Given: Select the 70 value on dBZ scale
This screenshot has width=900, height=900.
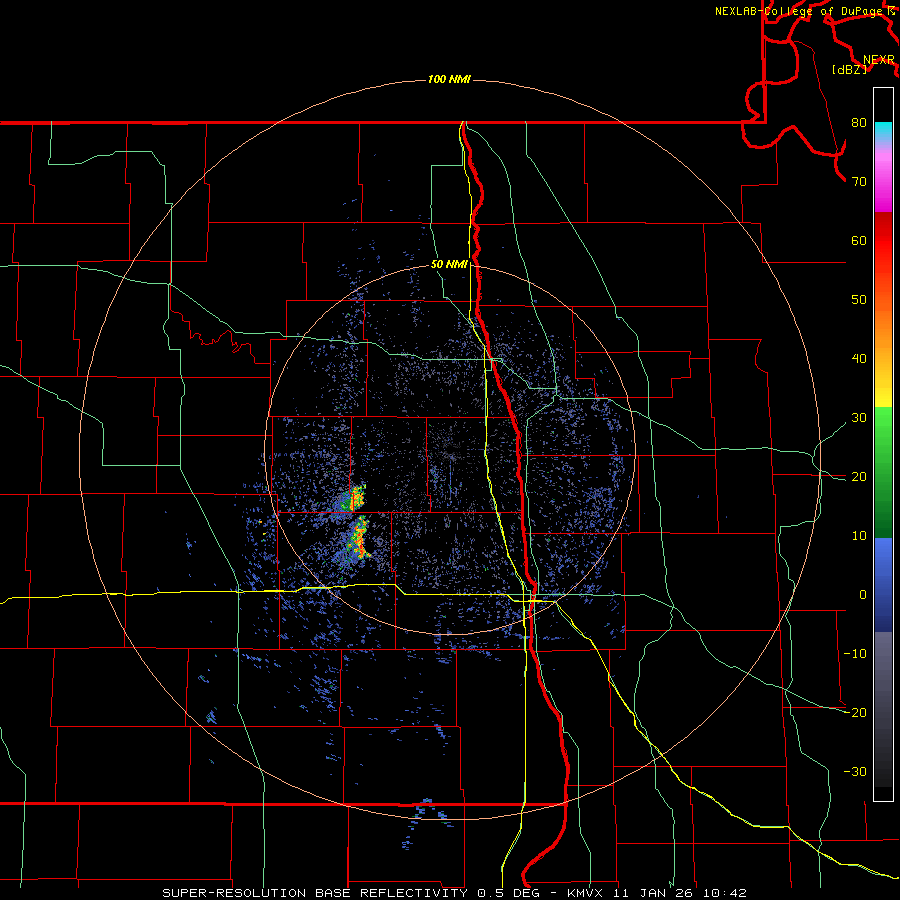Looking at the screenshot, I should (x=859, y=182).
